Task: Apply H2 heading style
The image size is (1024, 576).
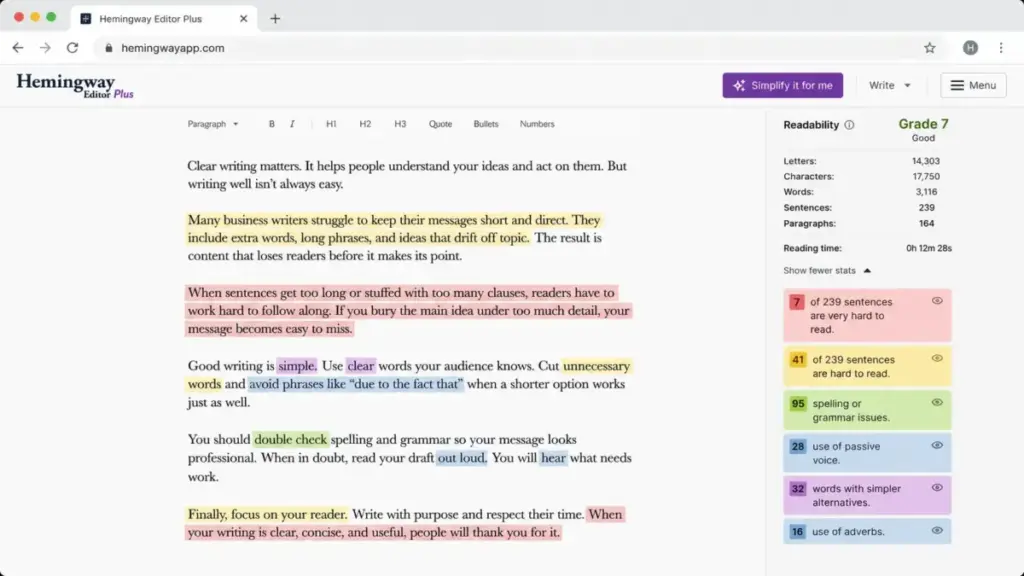Action: pos(365,124)
